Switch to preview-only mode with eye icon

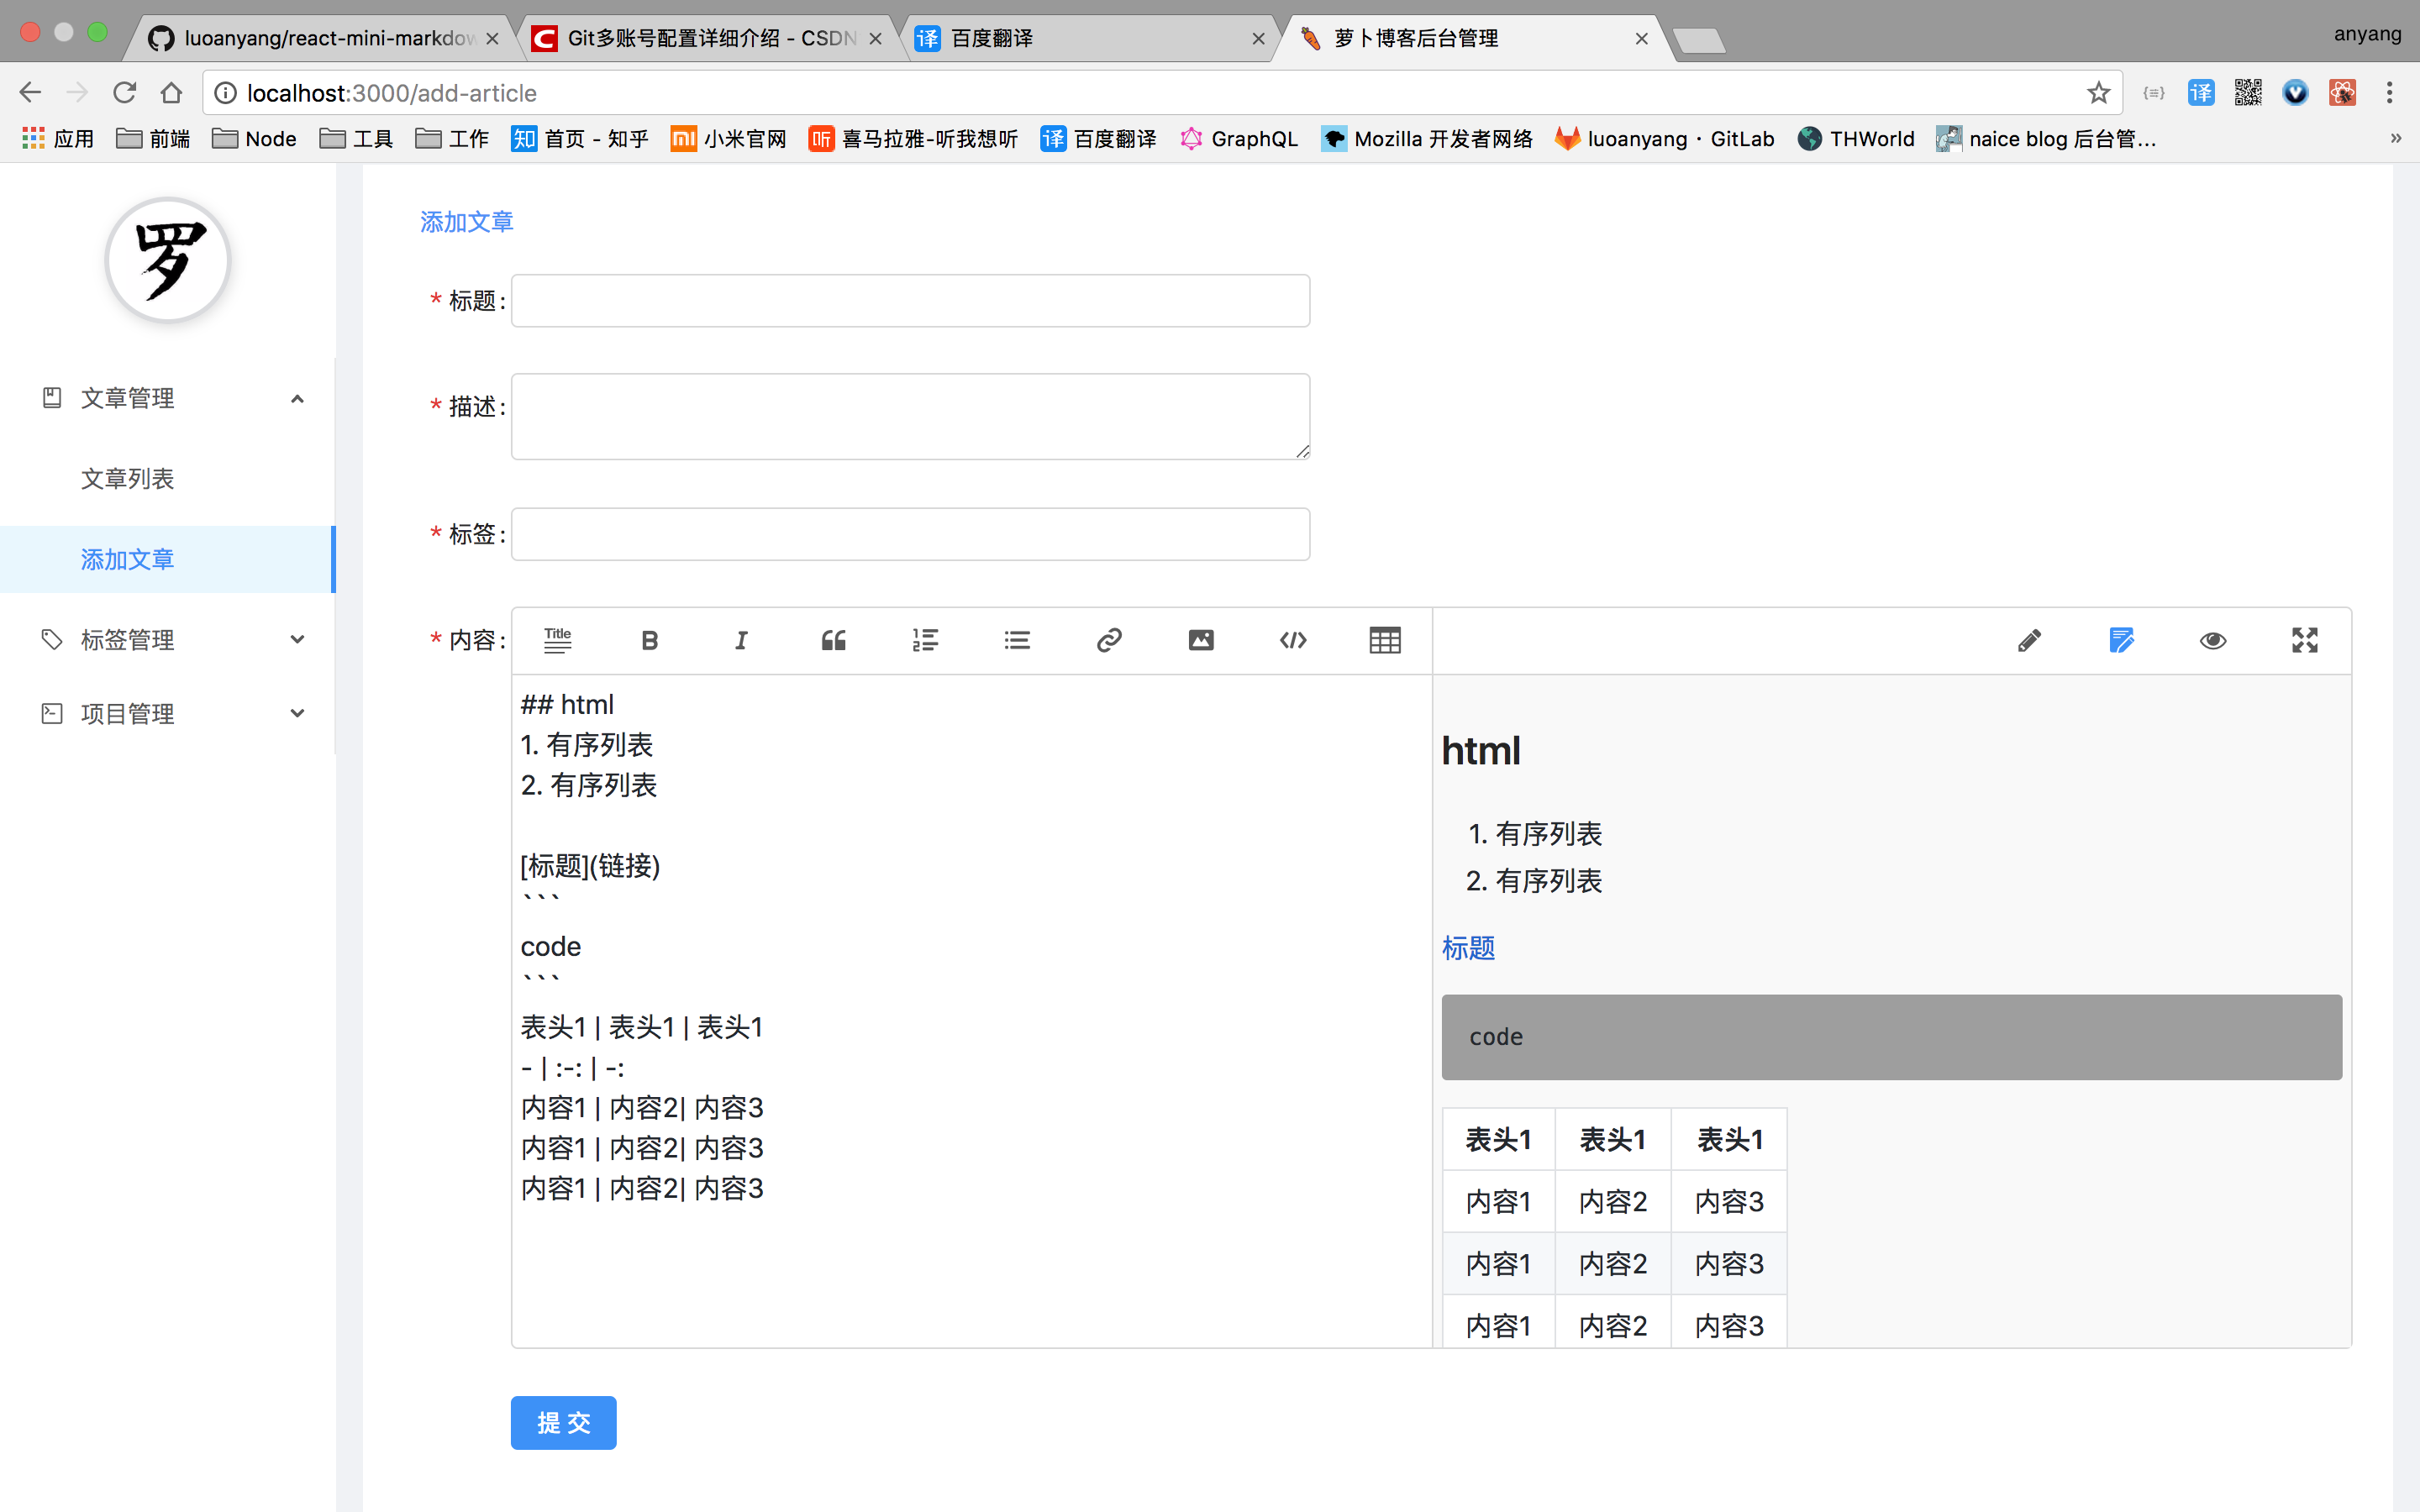click(x=2213, y=640)
